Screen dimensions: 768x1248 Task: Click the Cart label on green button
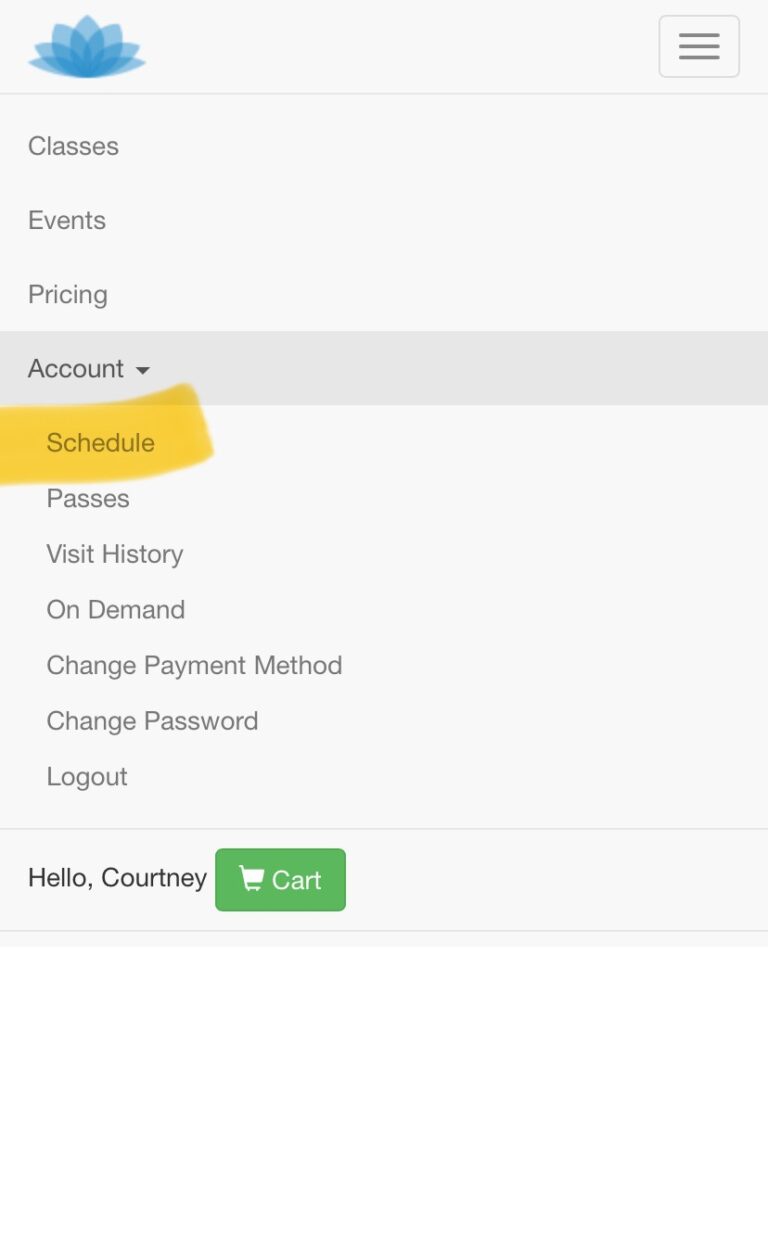[x=296, y=880]
